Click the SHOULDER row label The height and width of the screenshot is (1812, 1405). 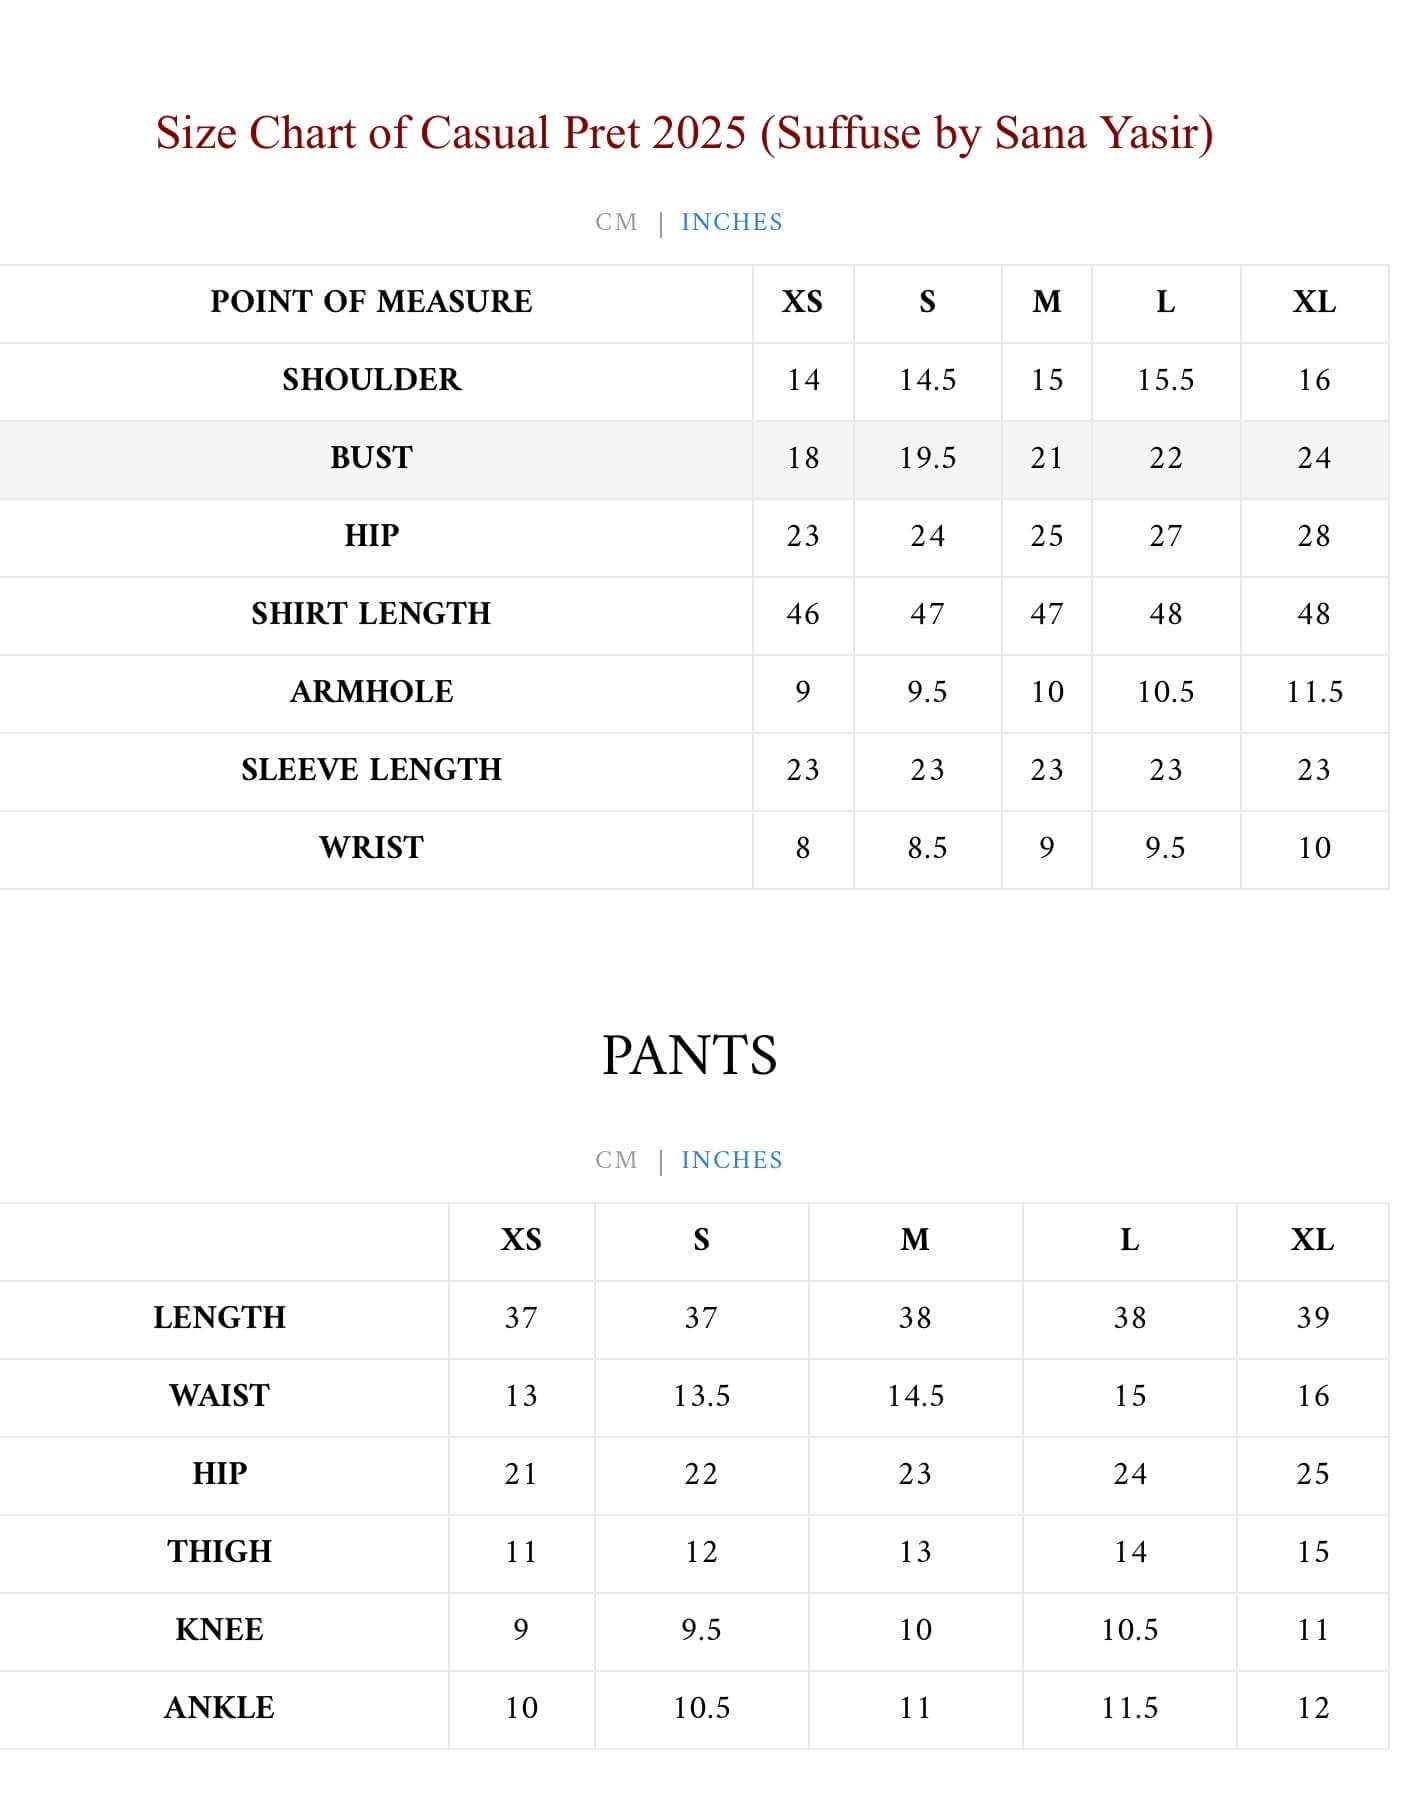(371, 380)
